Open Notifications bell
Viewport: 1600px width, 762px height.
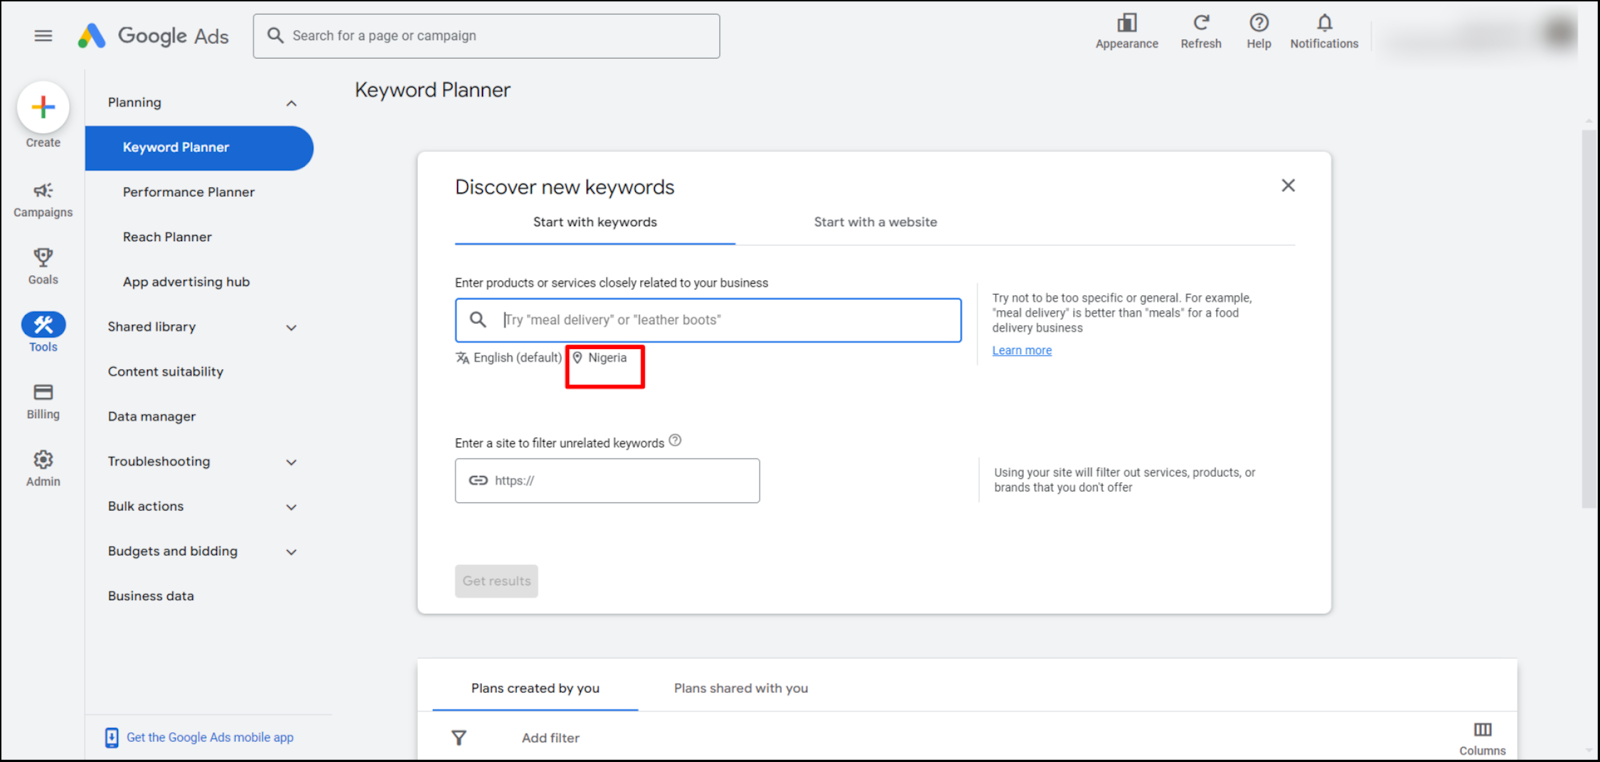coord(1324,22)
